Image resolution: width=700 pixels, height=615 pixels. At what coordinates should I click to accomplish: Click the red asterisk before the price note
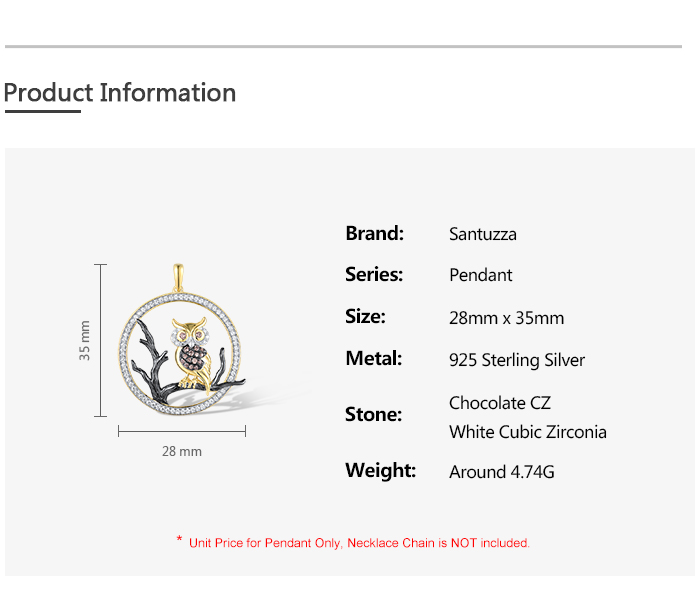point(179,540)
